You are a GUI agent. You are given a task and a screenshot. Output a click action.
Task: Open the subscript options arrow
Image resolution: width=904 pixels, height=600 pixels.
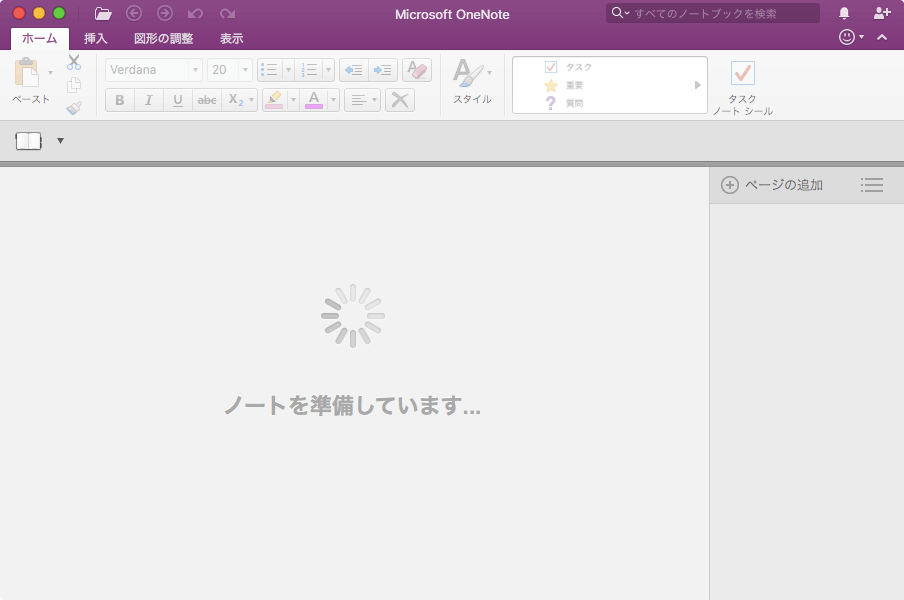coord(251,100)
